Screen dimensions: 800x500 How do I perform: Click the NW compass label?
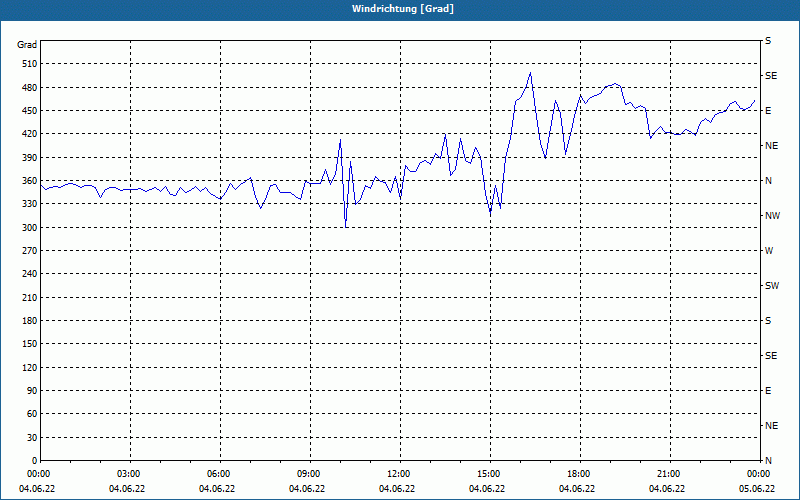(x=772, y=216)
